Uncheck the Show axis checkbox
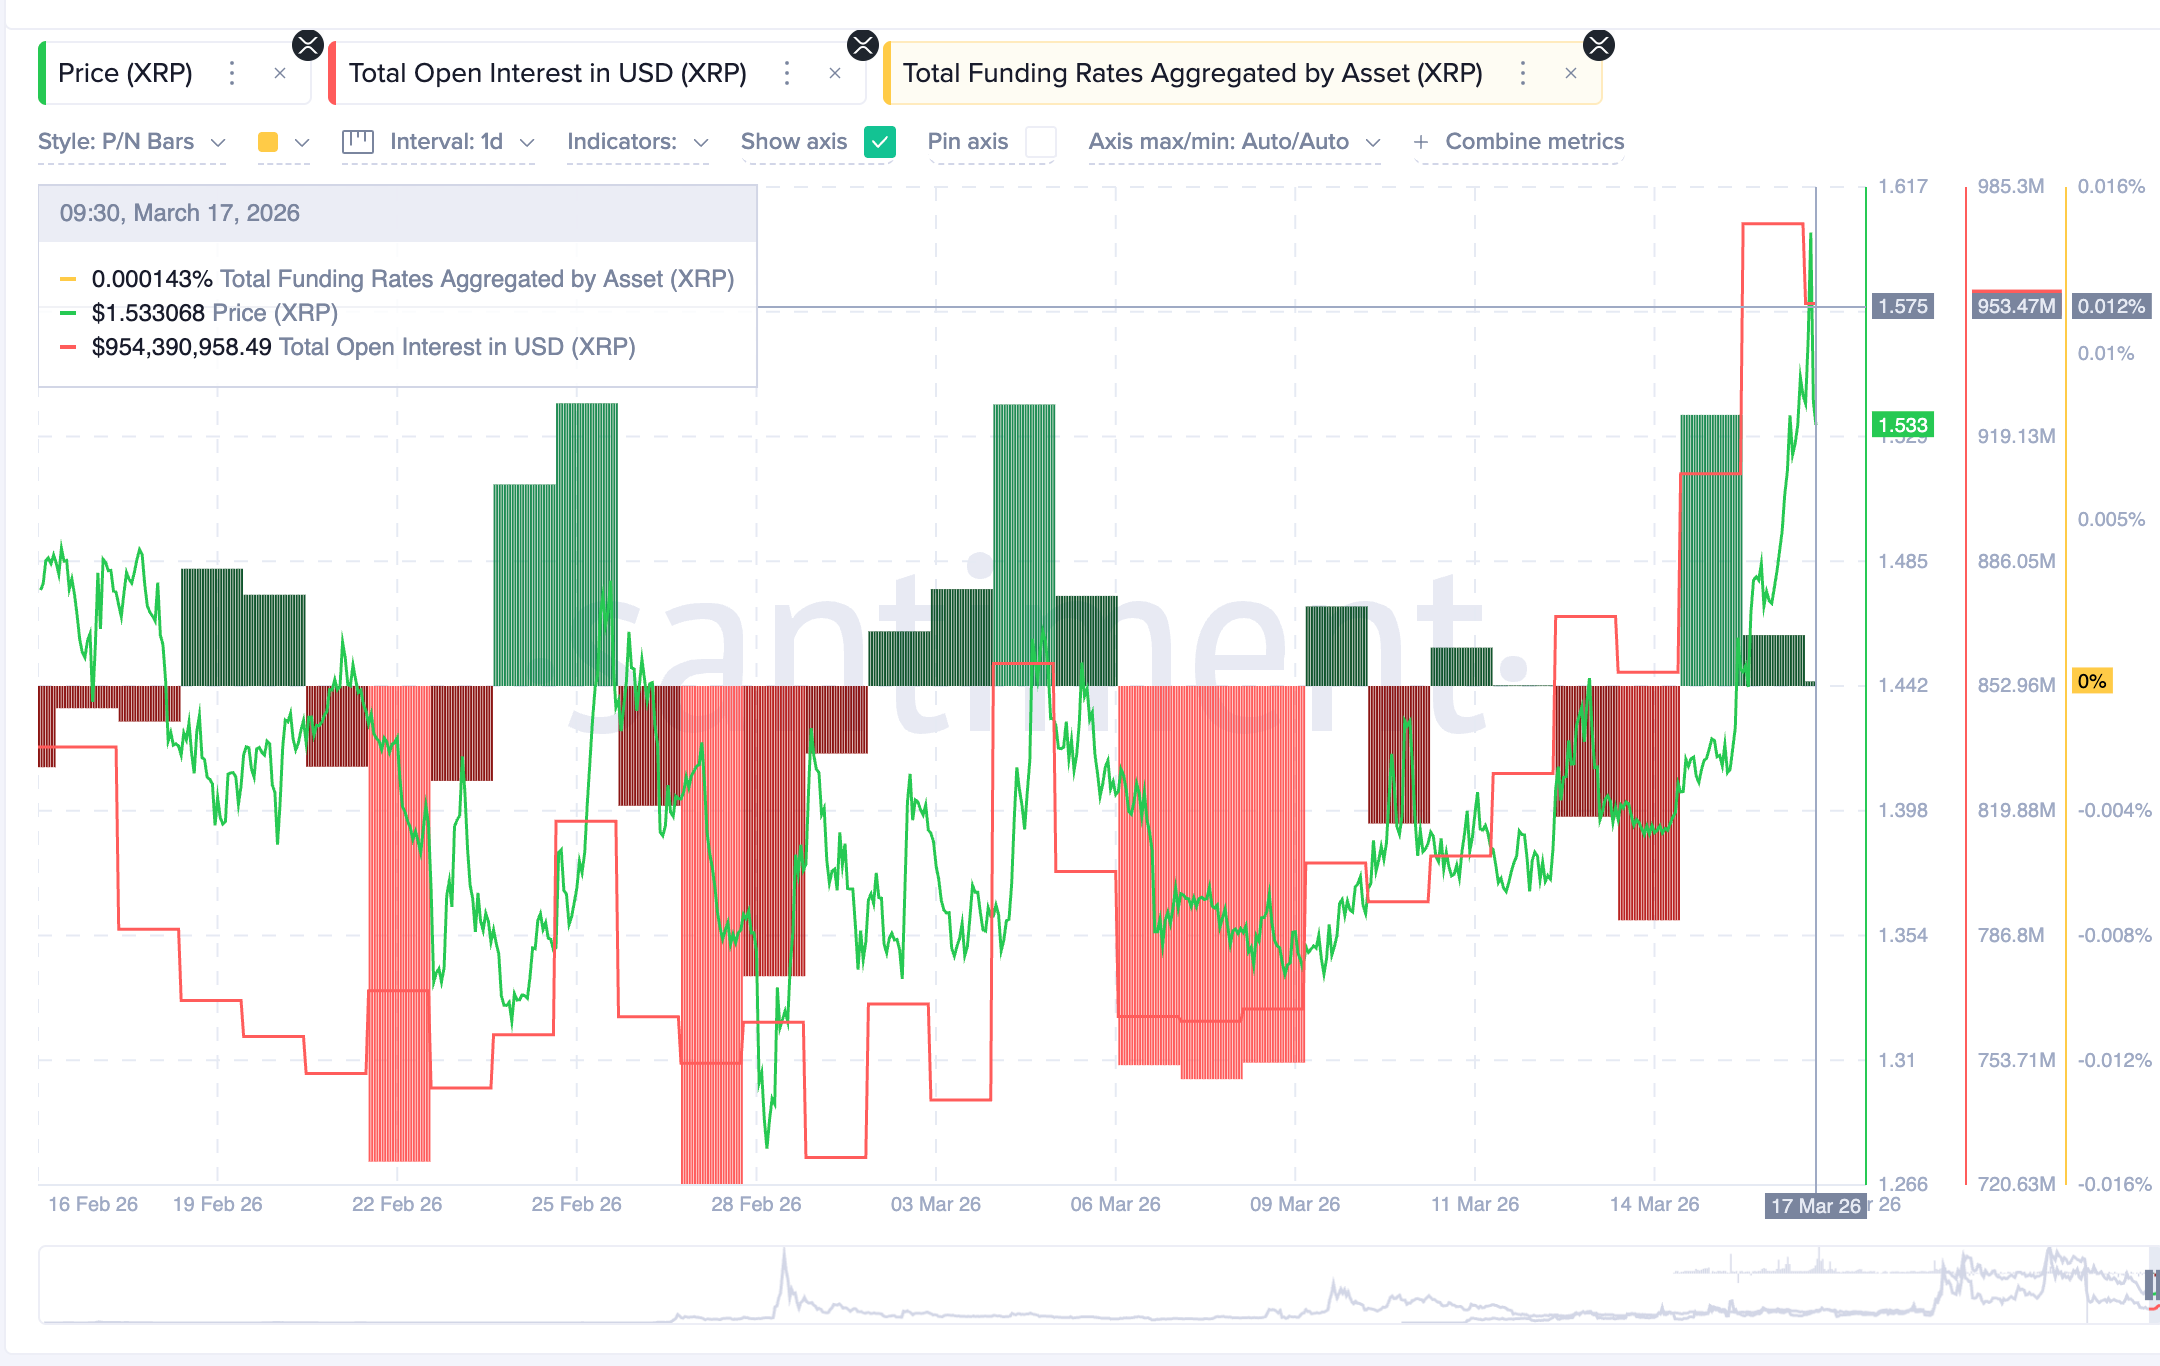 (x=880, y=142)
